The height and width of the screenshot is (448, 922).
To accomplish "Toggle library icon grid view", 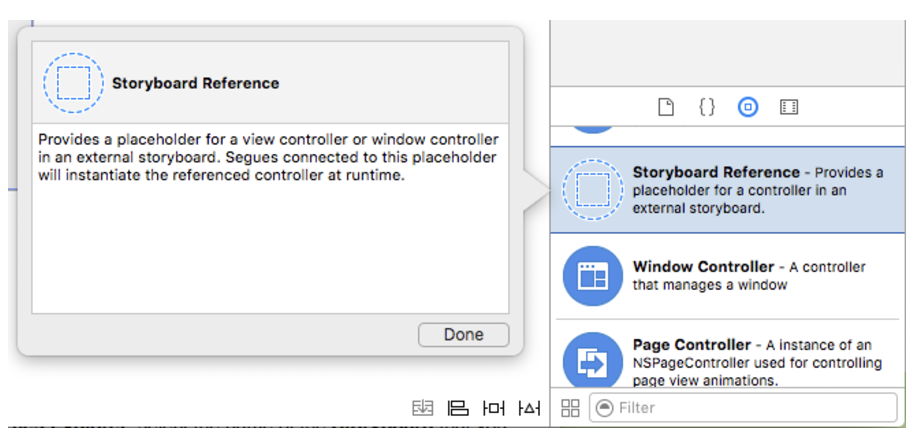I will tap(570, 408).
